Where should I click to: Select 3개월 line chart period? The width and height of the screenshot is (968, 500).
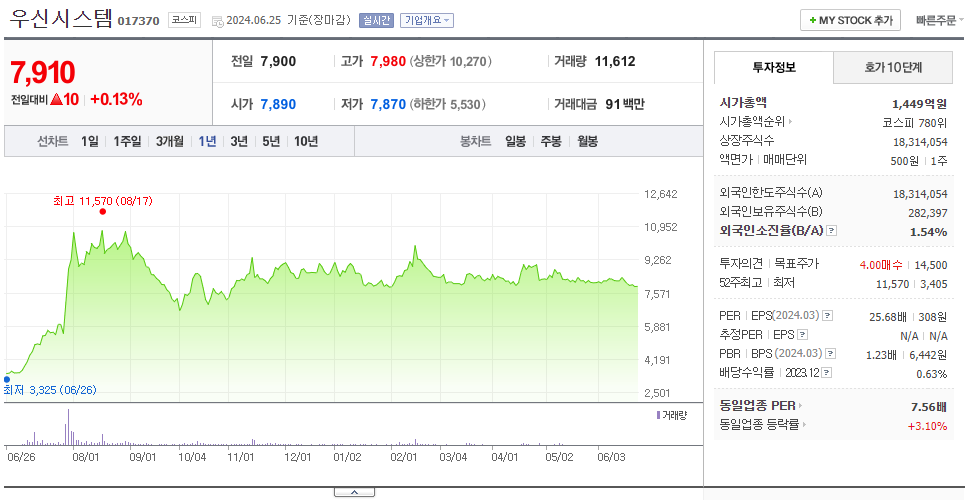point(170,141)
